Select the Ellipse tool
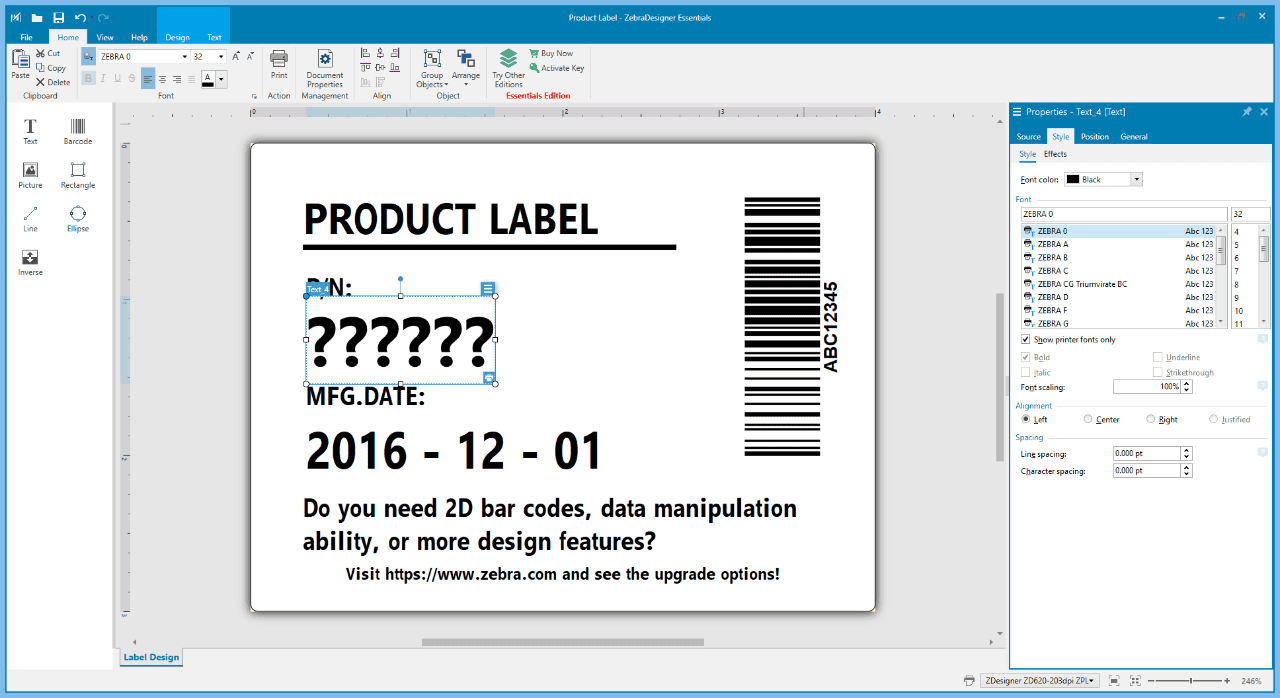The image size is (1280, 698). tap(77, 219)
